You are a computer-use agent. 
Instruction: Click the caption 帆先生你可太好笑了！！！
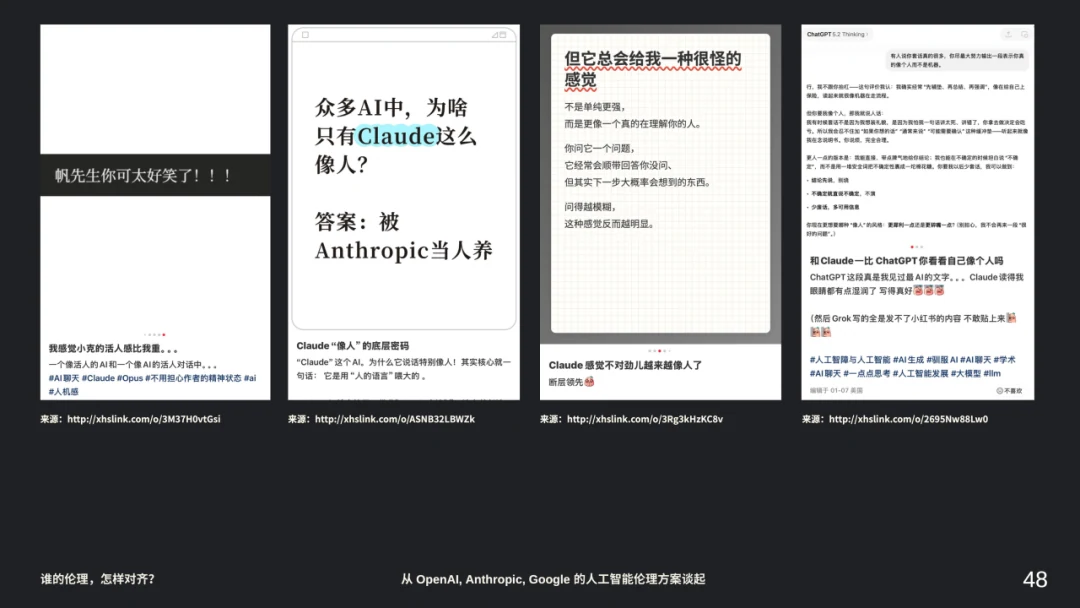tap(143, 176)
